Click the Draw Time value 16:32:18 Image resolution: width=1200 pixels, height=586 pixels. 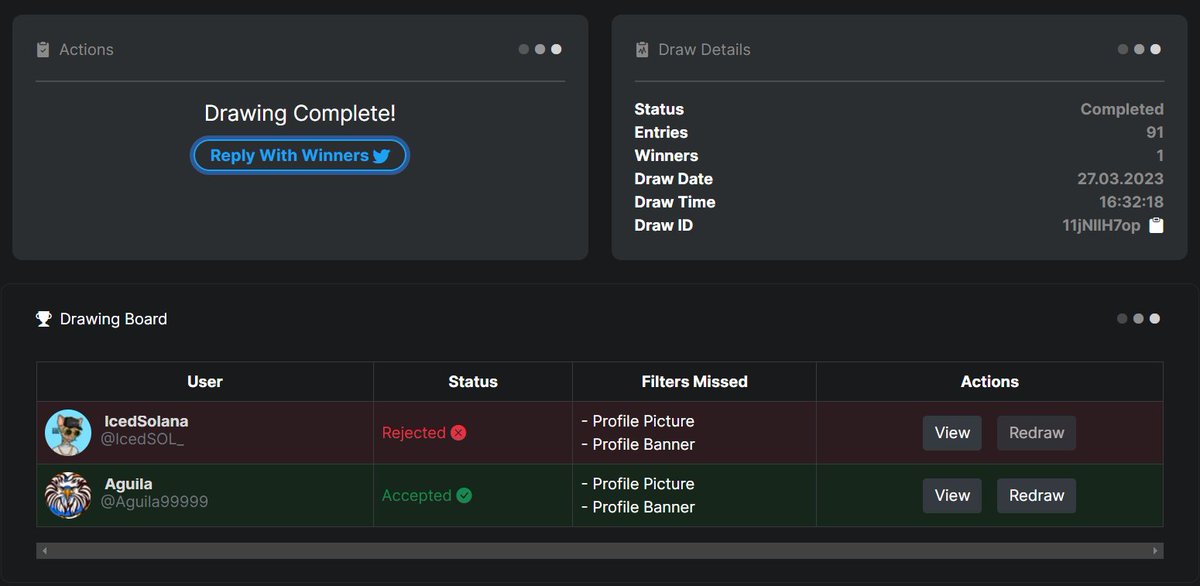point(1131,202)
